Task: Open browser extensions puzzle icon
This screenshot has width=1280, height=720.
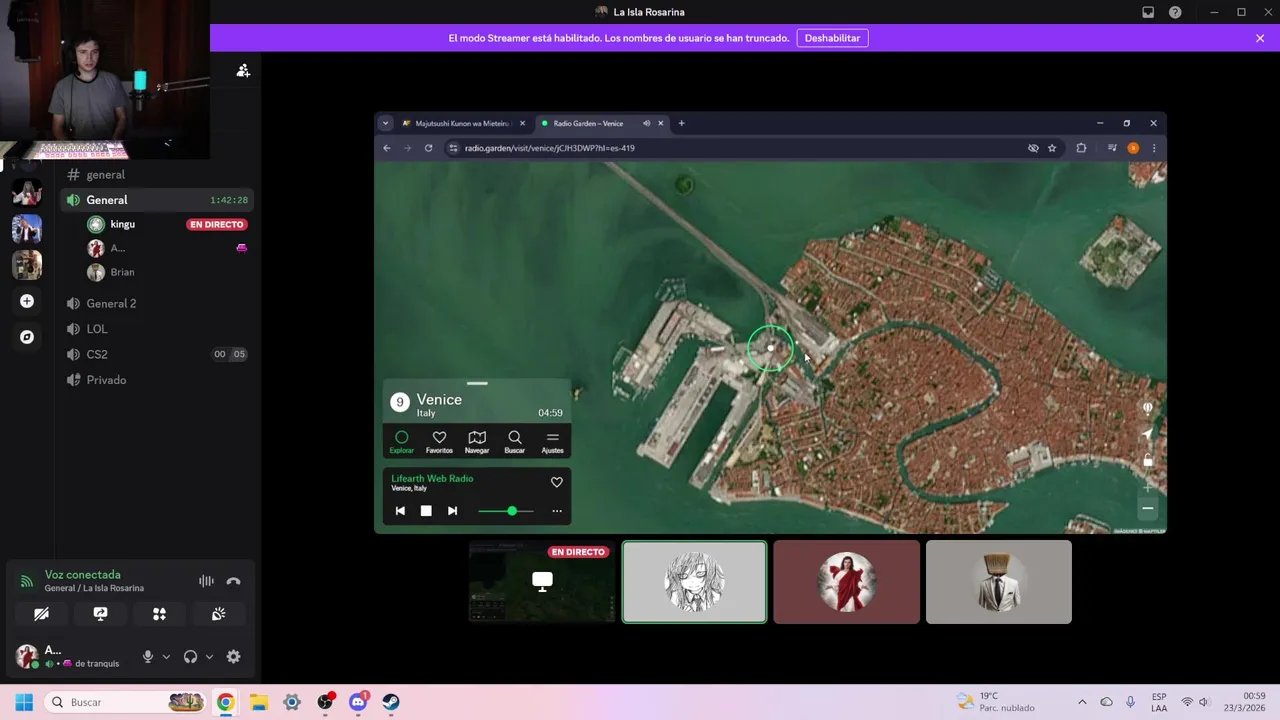Action: (1081, 148)
